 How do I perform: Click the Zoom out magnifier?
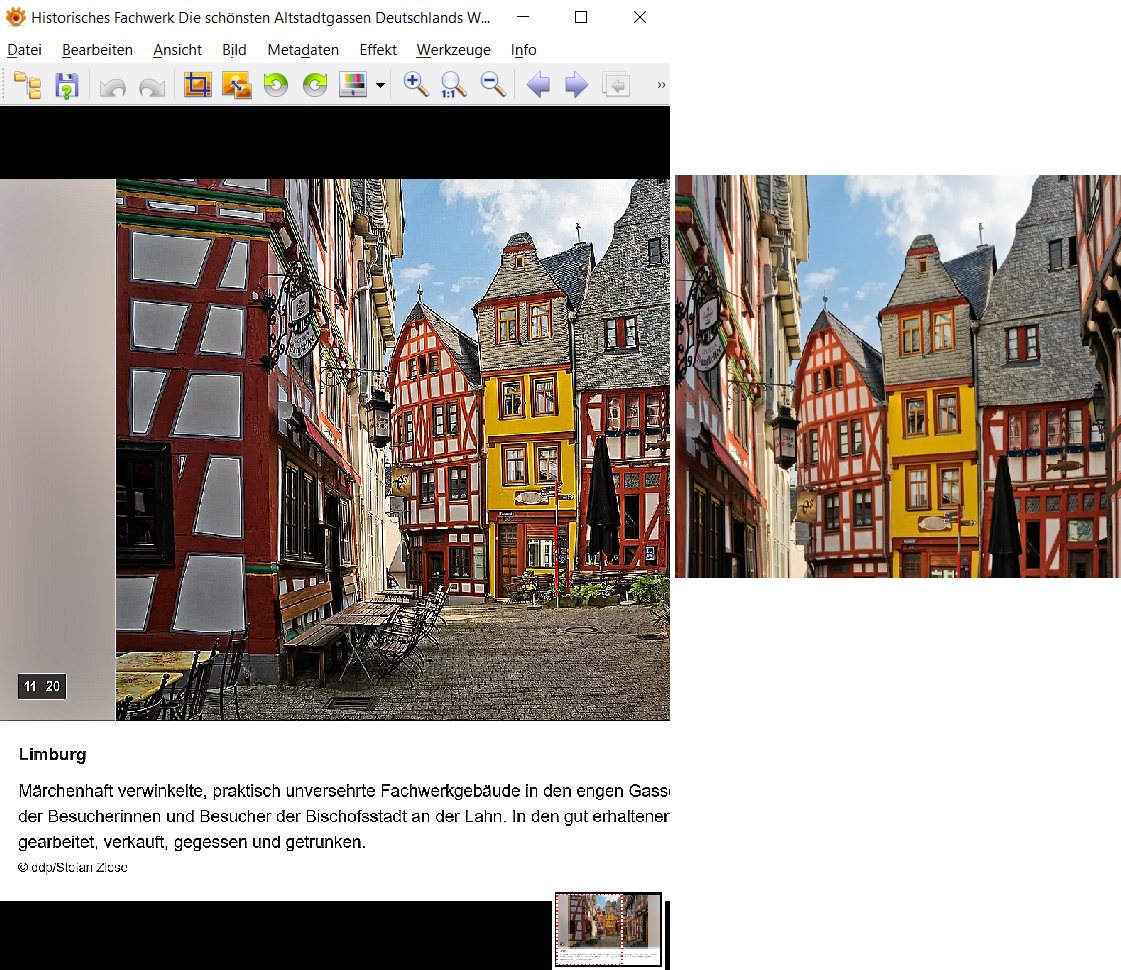coord(493,86)
